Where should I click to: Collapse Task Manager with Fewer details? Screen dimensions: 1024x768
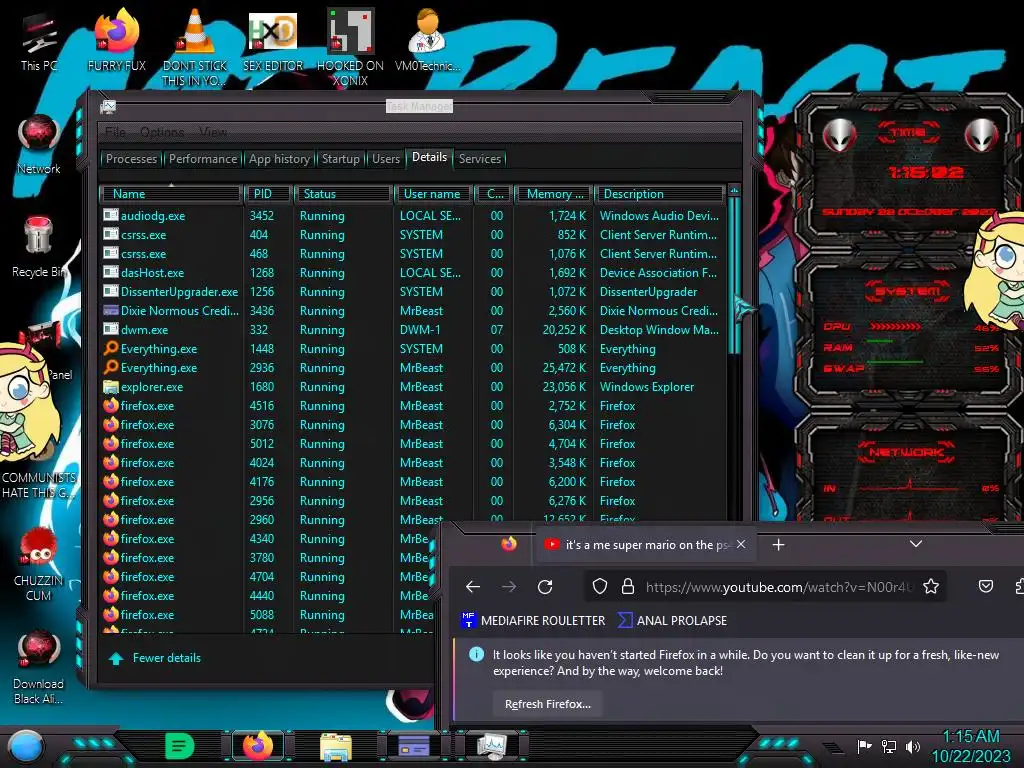155,658
